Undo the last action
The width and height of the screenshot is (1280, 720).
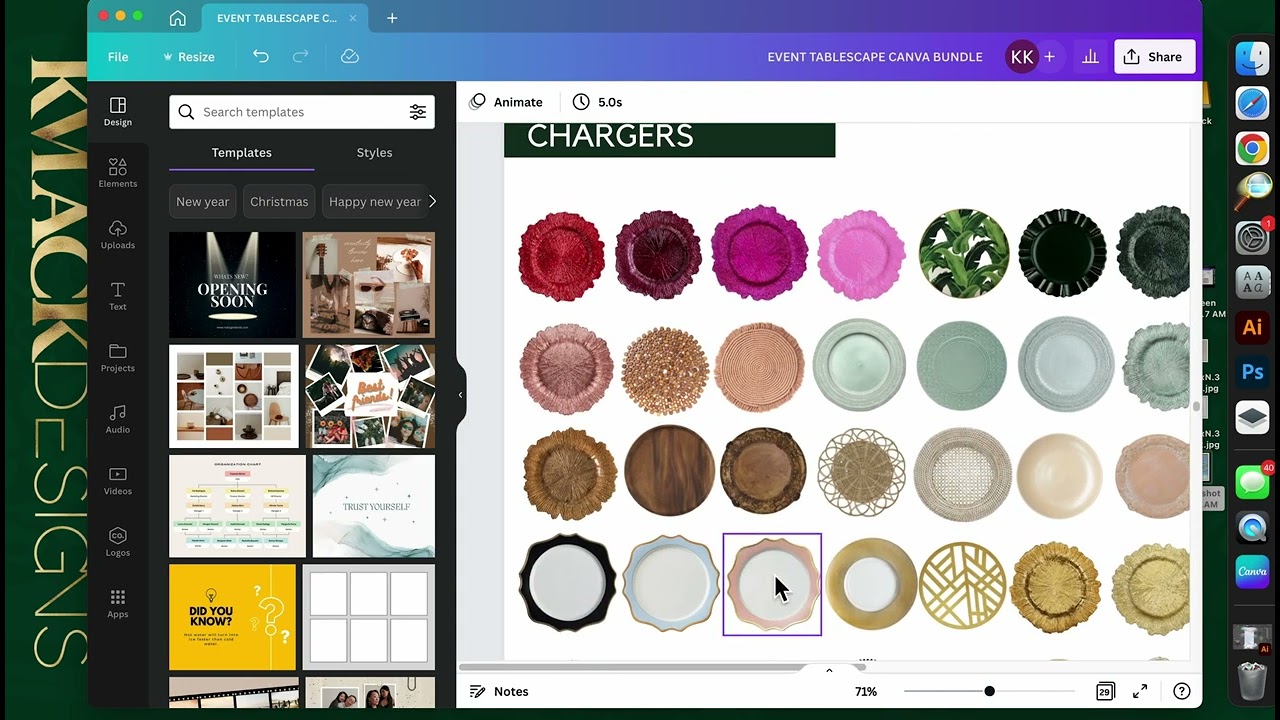pyautogui.click(x=261, y=57)
